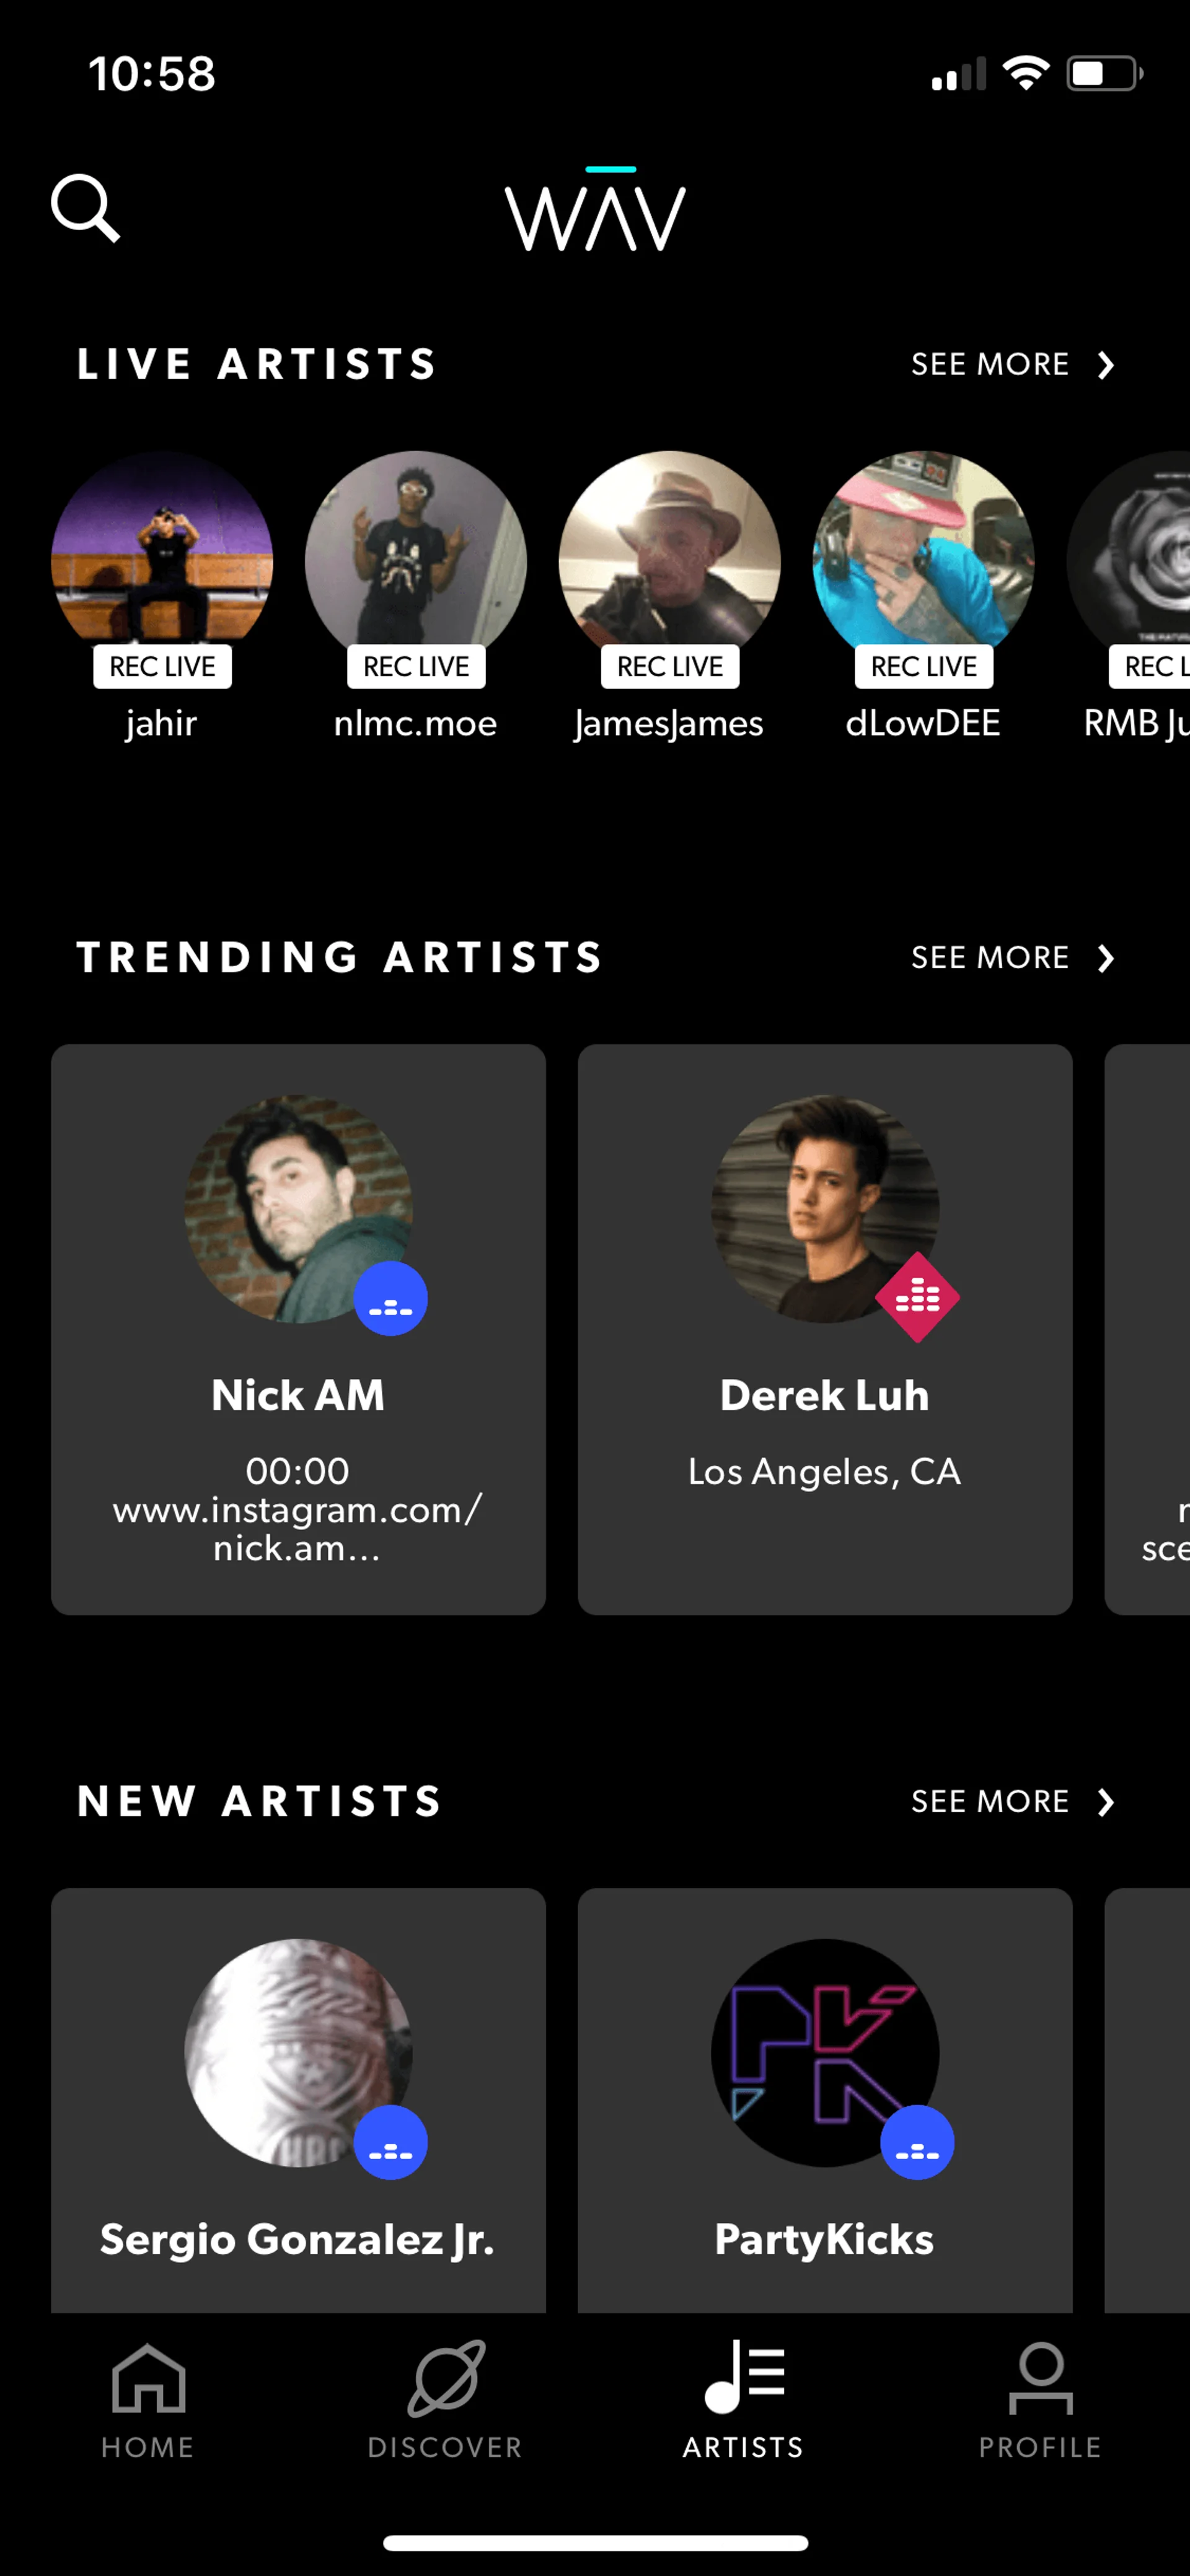This screenshot has width=1190, height=2576.
Task: Tap the blue badge on Nick AM
Action: [x=390, y=1299]
